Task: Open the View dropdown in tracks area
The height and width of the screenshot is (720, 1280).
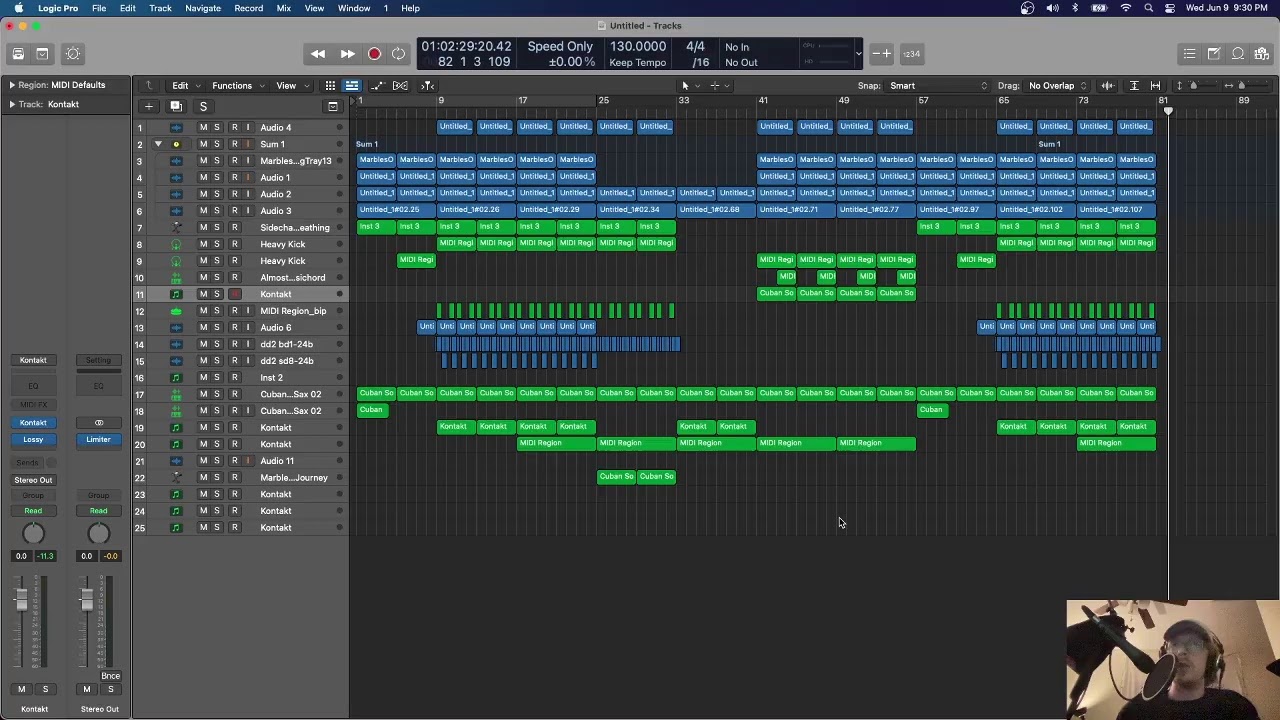Action: click(x=290, y=86)
